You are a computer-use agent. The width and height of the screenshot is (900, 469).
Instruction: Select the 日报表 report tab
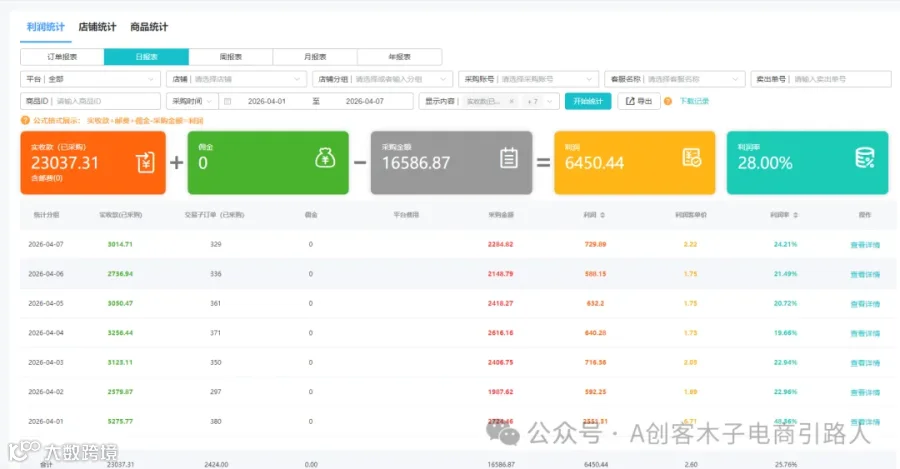146,57
